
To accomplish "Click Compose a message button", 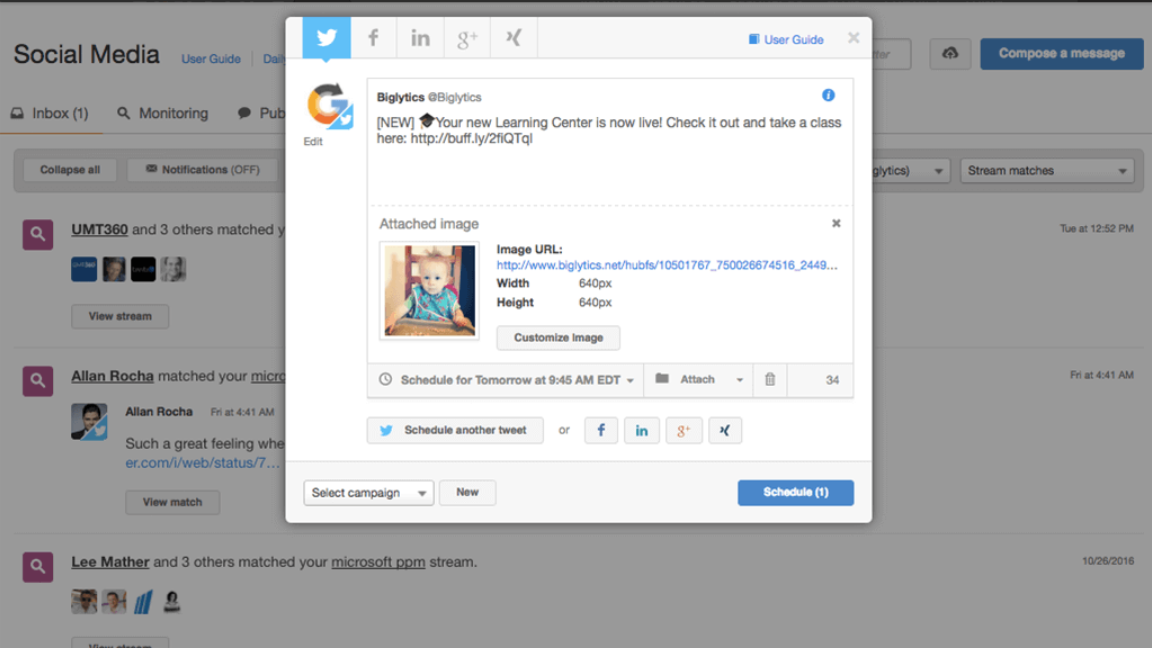I will [1062, 54].
